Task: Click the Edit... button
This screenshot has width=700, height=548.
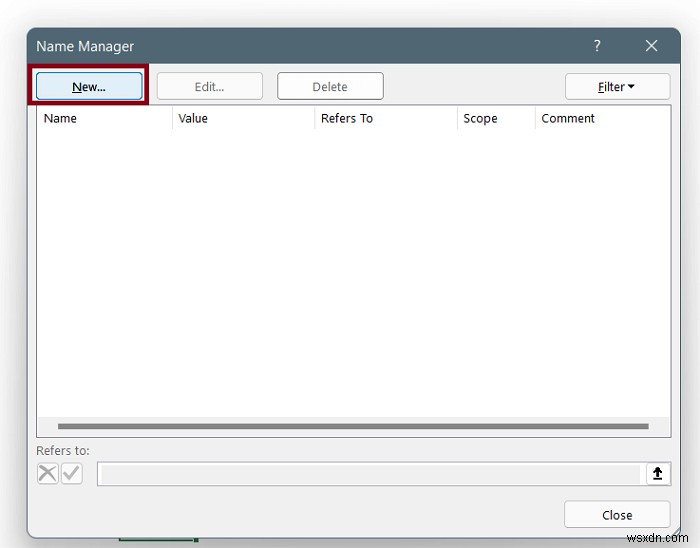Action: [x=209, y=86]
